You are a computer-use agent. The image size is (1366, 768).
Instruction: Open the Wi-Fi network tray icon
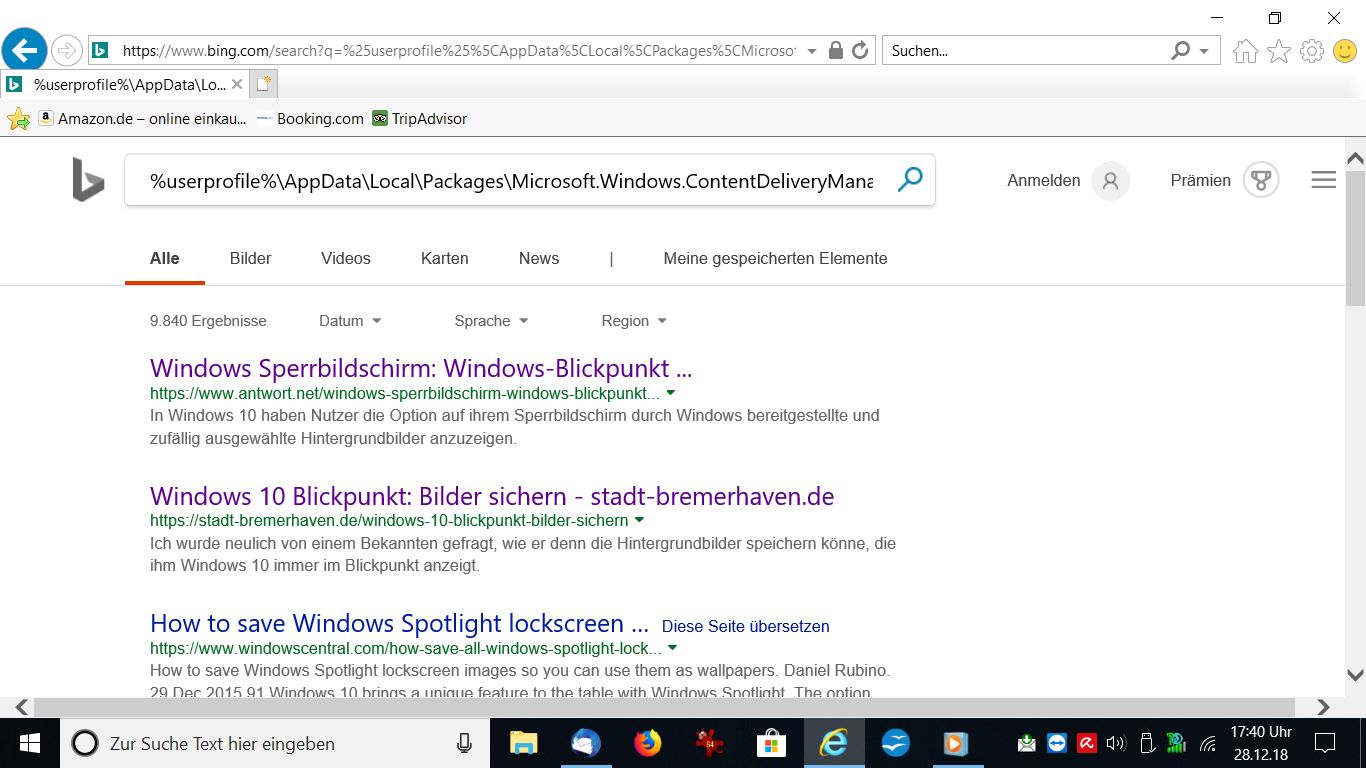click(x=1207, y=743)
